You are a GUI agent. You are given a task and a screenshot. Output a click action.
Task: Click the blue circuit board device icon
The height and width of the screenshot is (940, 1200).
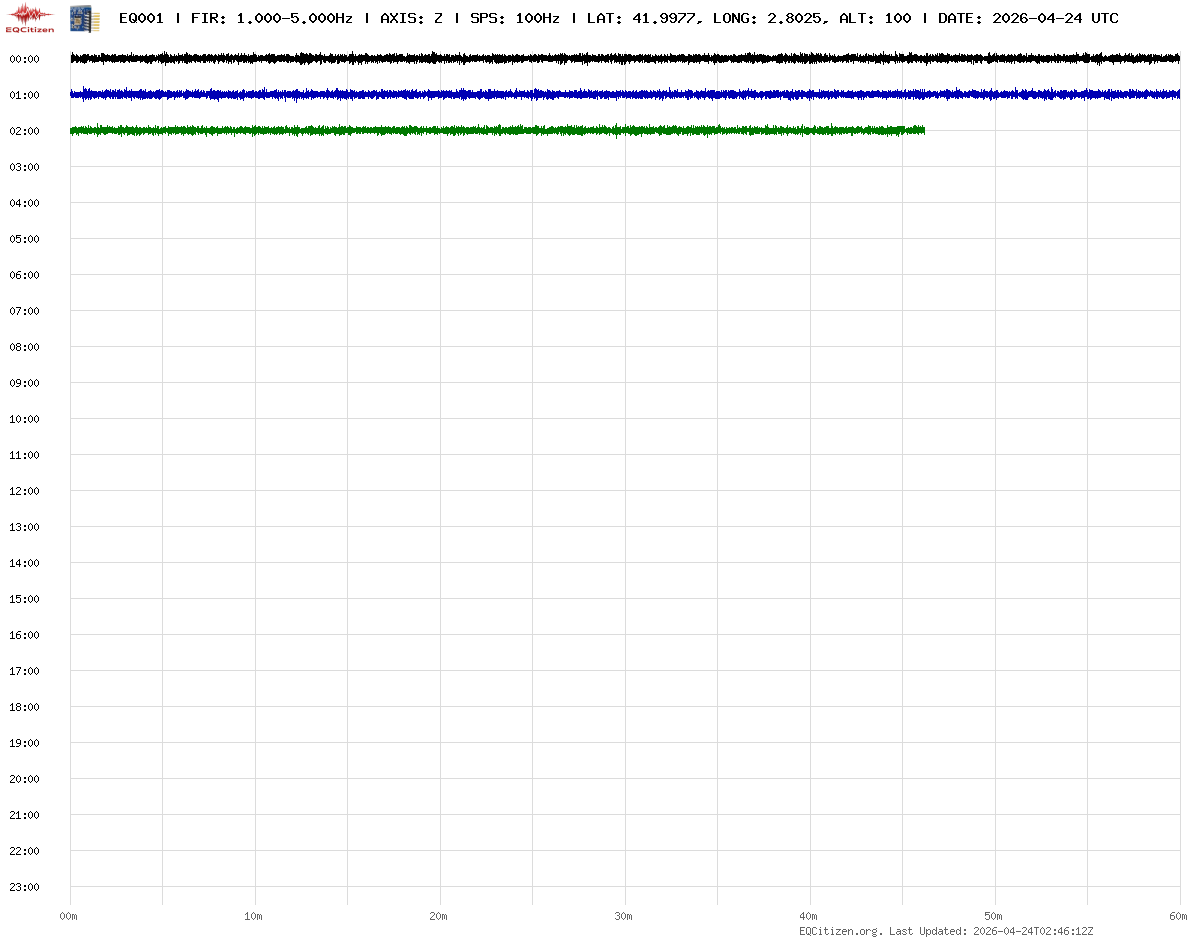(x=84, y=18)
